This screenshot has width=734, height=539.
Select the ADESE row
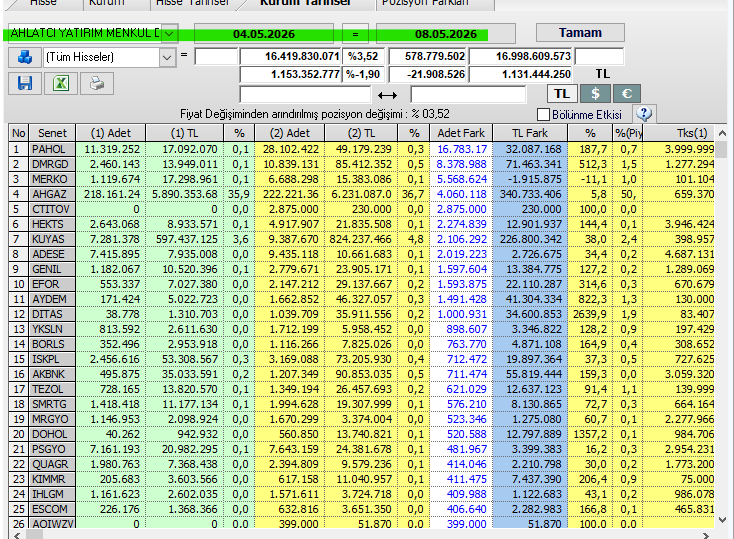(x=361, y=254)
